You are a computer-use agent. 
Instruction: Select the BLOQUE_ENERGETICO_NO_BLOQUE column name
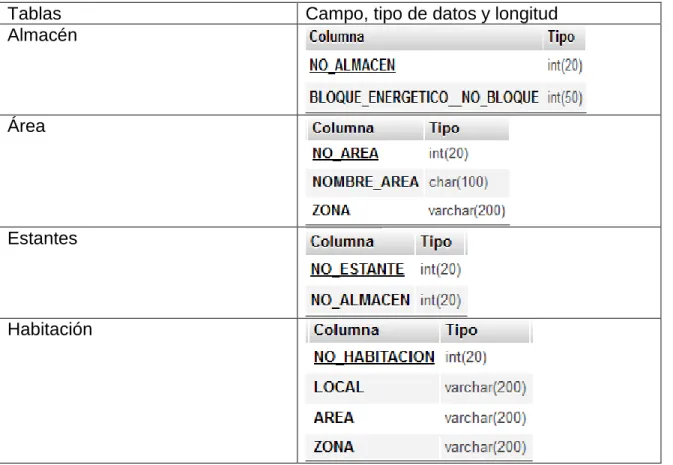tap(424, 97)
